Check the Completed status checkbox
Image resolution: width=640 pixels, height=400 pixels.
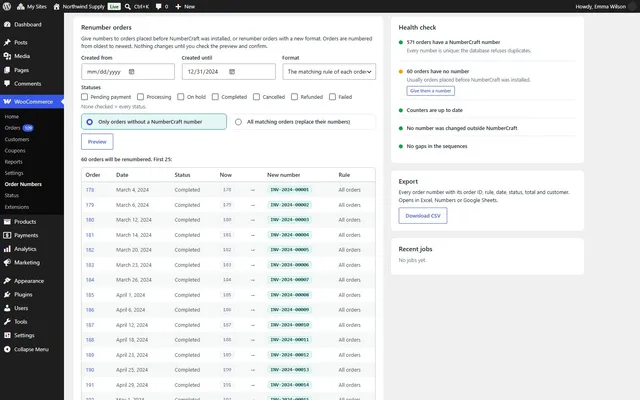click(x=215, y=97)
